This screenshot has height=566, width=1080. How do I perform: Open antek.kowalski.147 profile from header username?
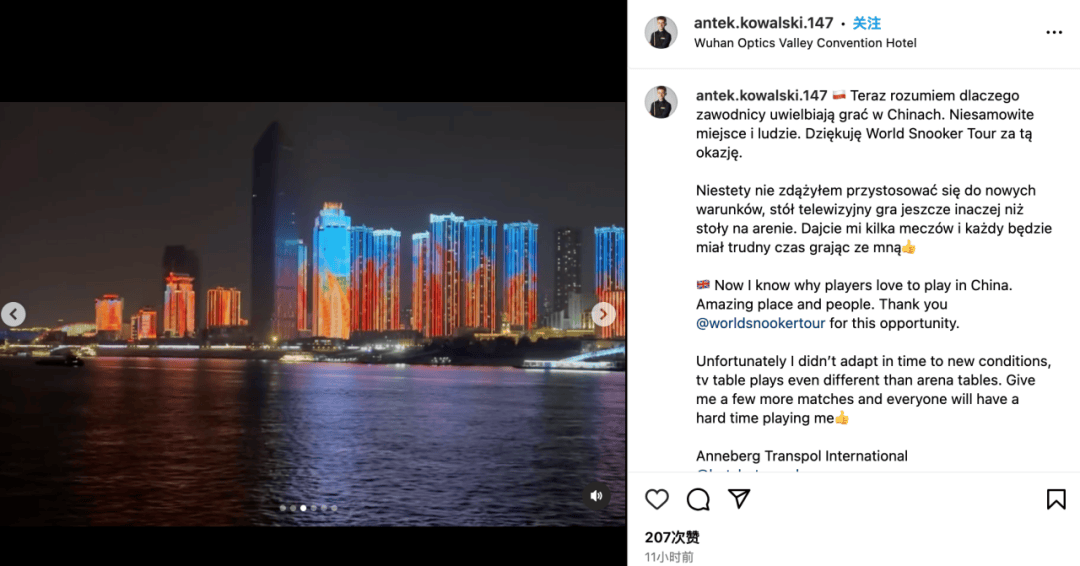pyautogui.click(x=763, y=23)
